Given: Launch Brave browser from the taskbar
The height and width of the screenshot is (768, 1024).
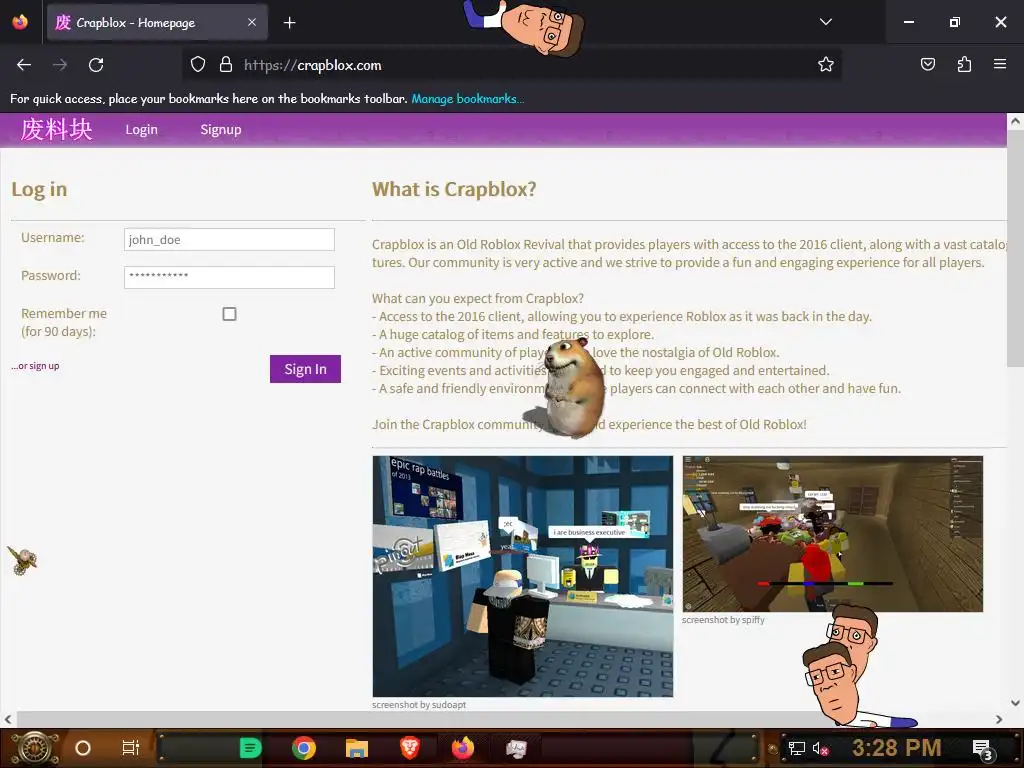Looking at the screenshot, I should tap(410, 748).
